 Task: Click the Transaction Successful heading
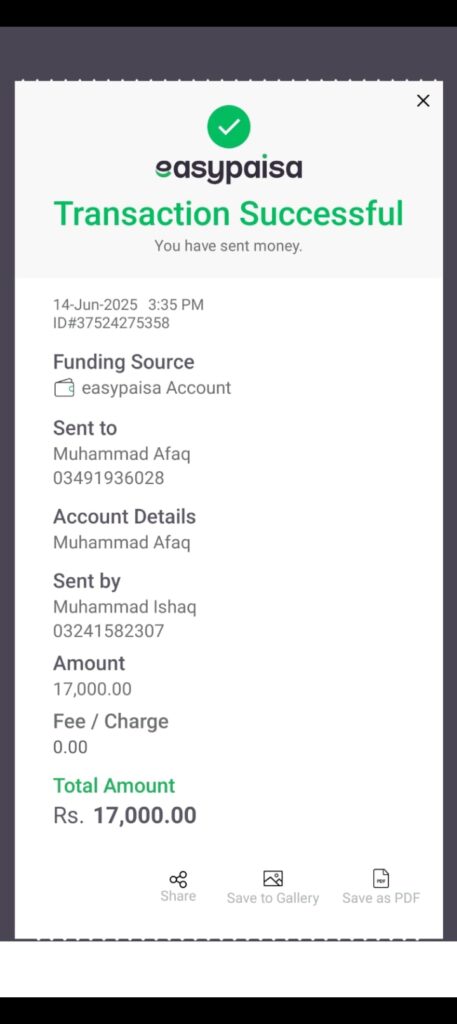point(228,214)
